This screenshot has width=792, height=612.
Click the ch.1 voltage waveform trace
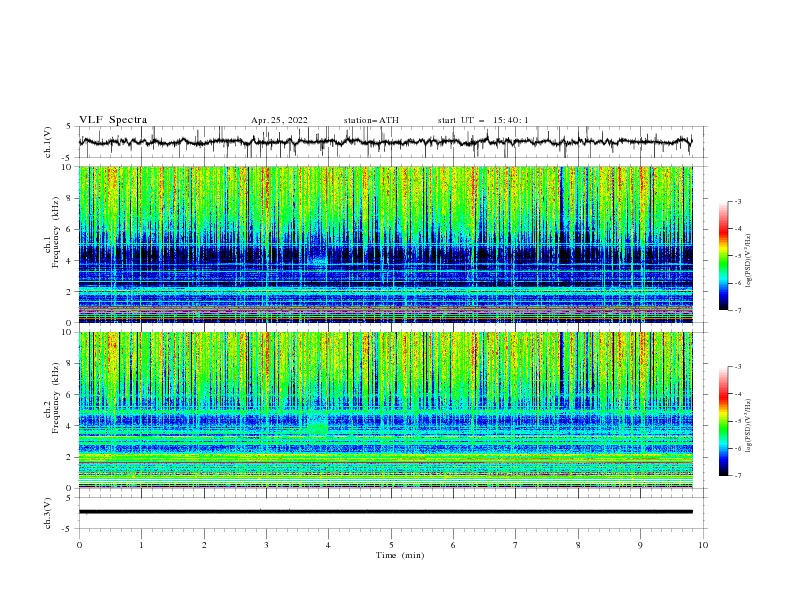[385, 142]
